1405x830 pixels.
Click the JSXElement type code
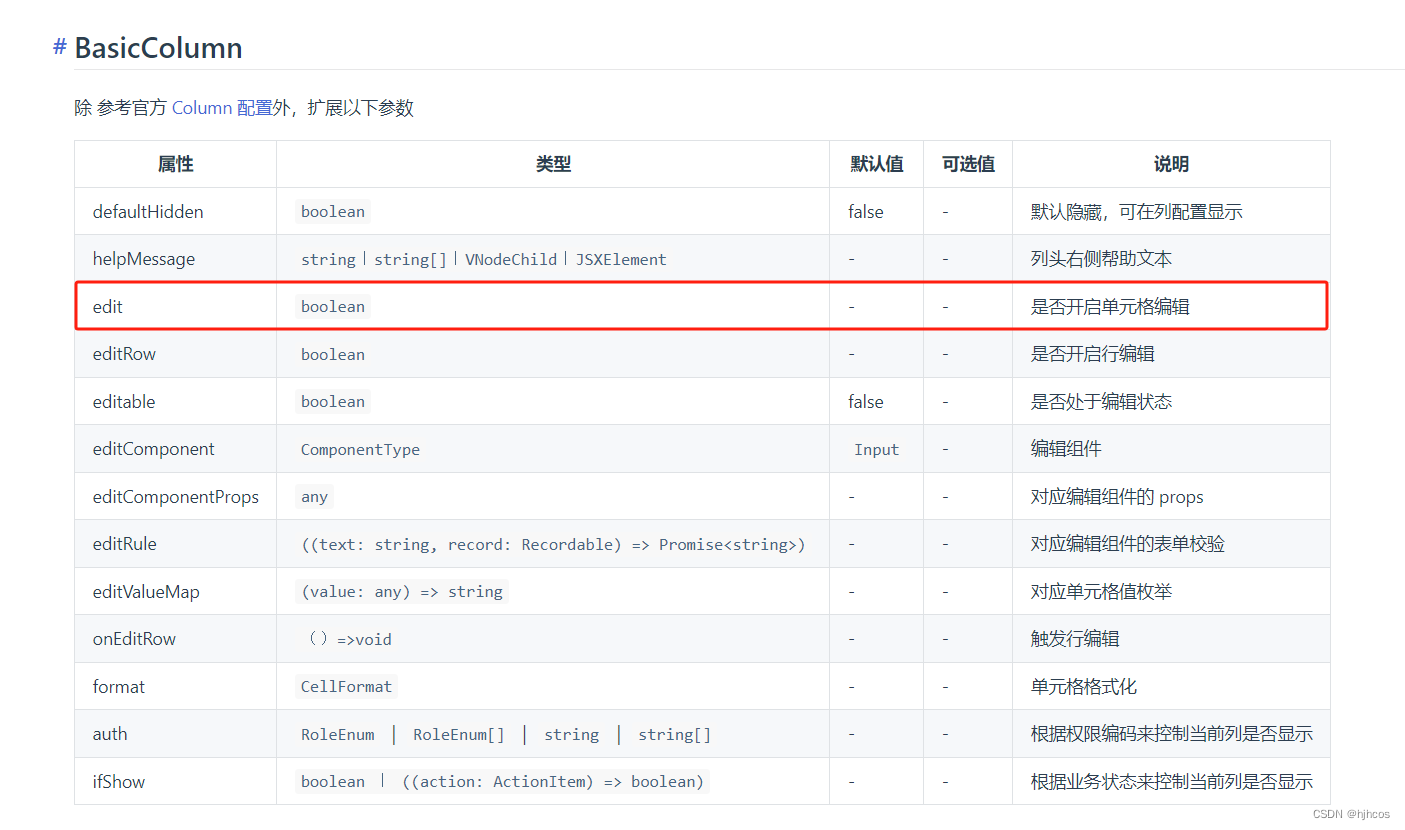click(621, 260)
